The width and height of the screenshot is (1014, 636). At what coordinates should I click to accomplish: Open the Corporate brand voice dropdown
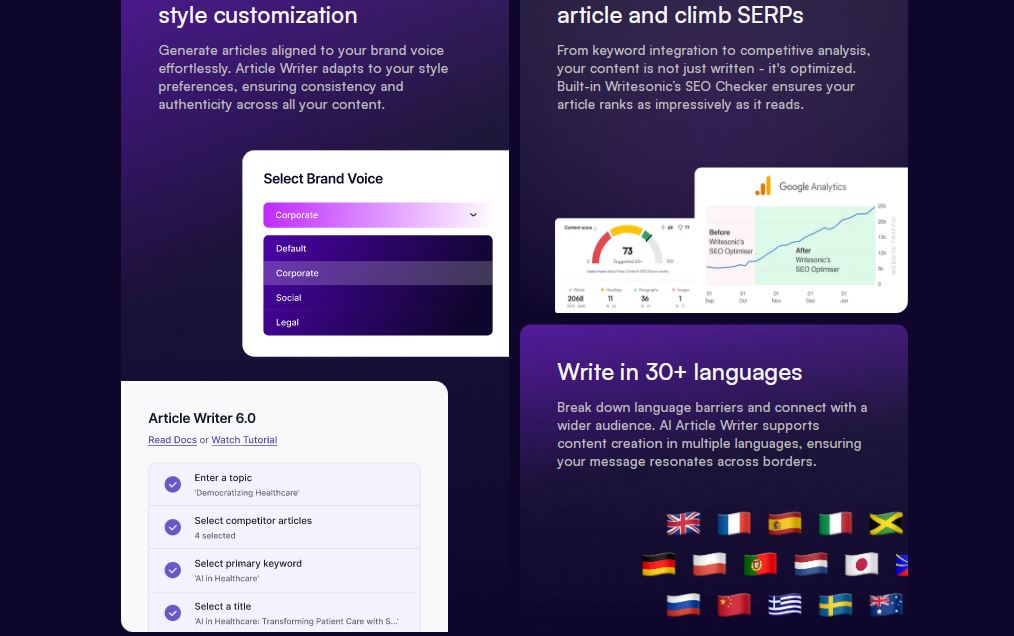click(x=378, y=215)
